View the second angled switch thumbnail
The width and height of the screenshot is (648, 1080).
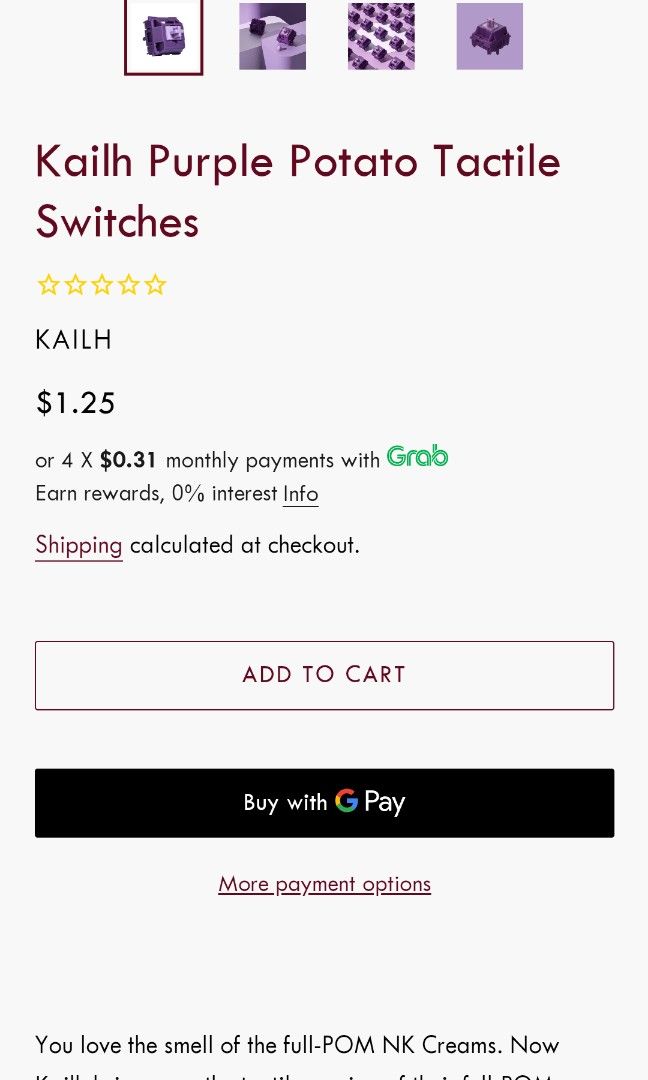[x=272, y=36]
